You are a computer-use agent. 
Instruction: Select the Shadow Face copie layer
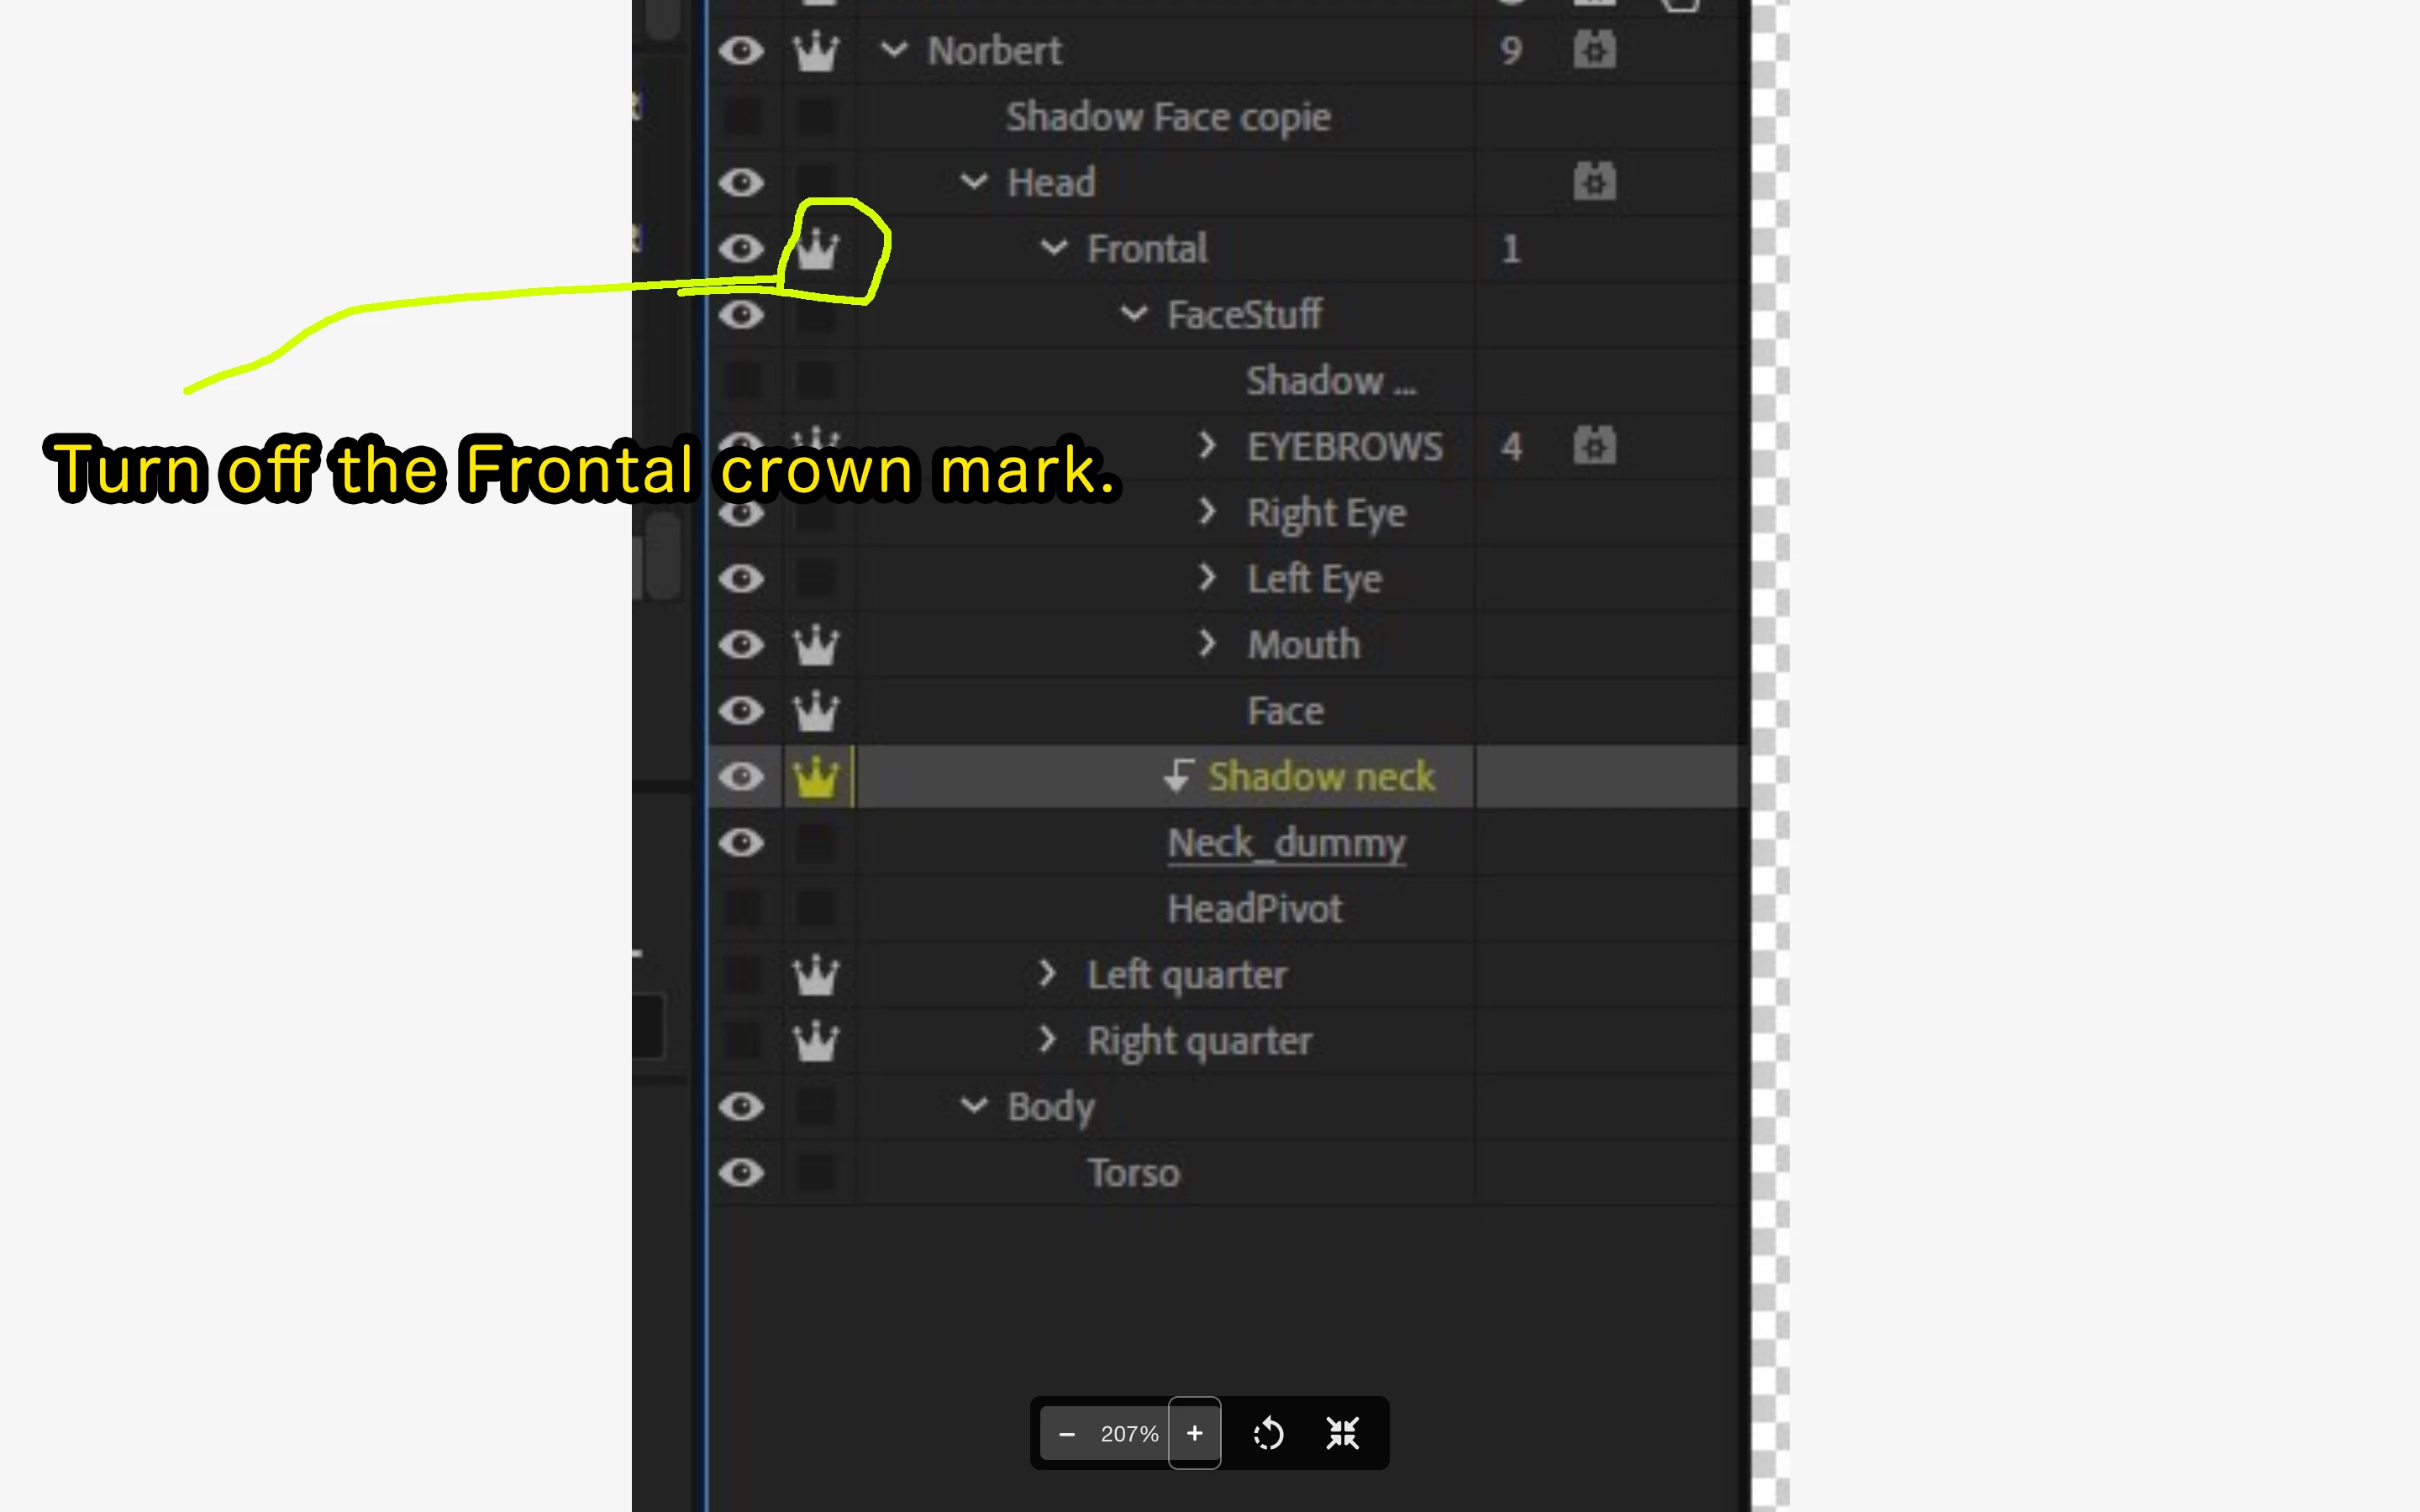click(x=1167, y=117)
